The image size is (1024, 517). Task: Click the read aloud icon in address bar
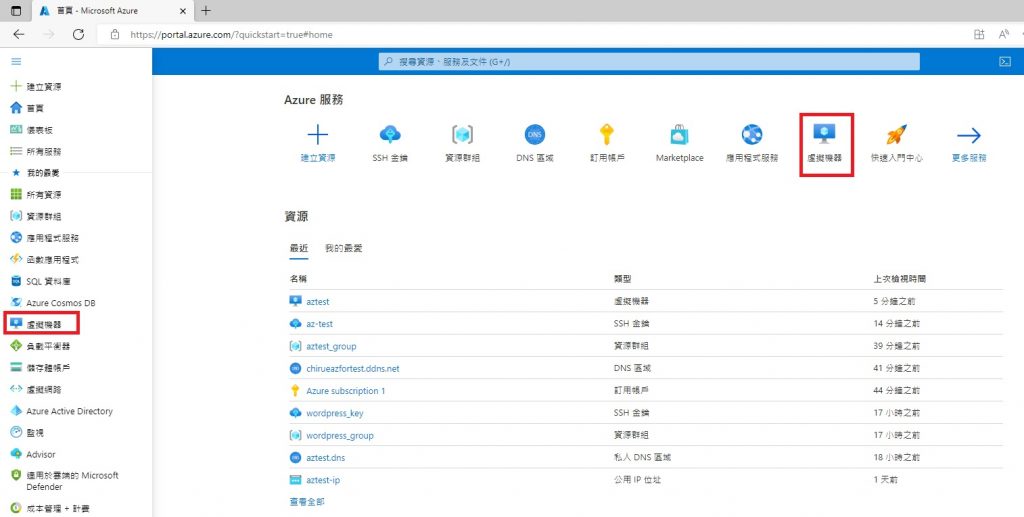pos(1004,35)
